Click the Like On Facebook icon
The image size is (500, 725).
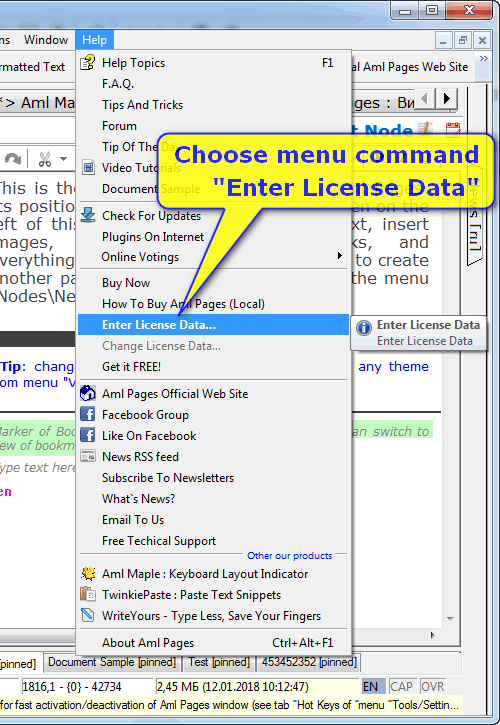pyautogui.click(x=88, y=435)
